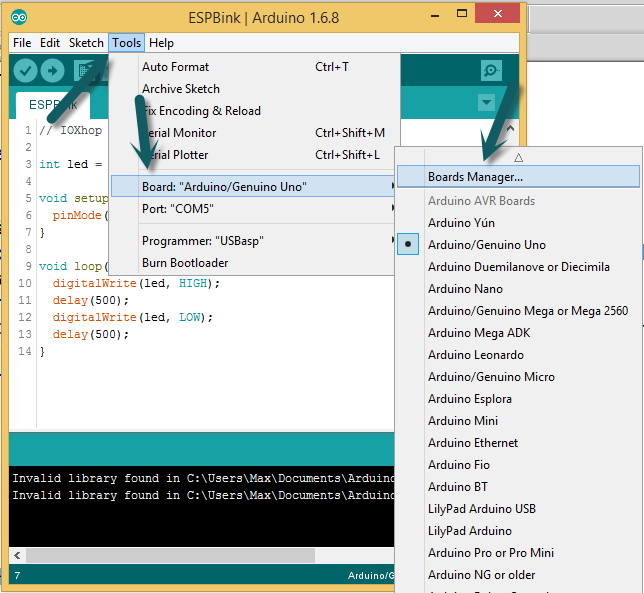Image resolution: width=644 pixels, height=593 pixels.
Task: Click the void loop line
Action: [x=74, y=267]
